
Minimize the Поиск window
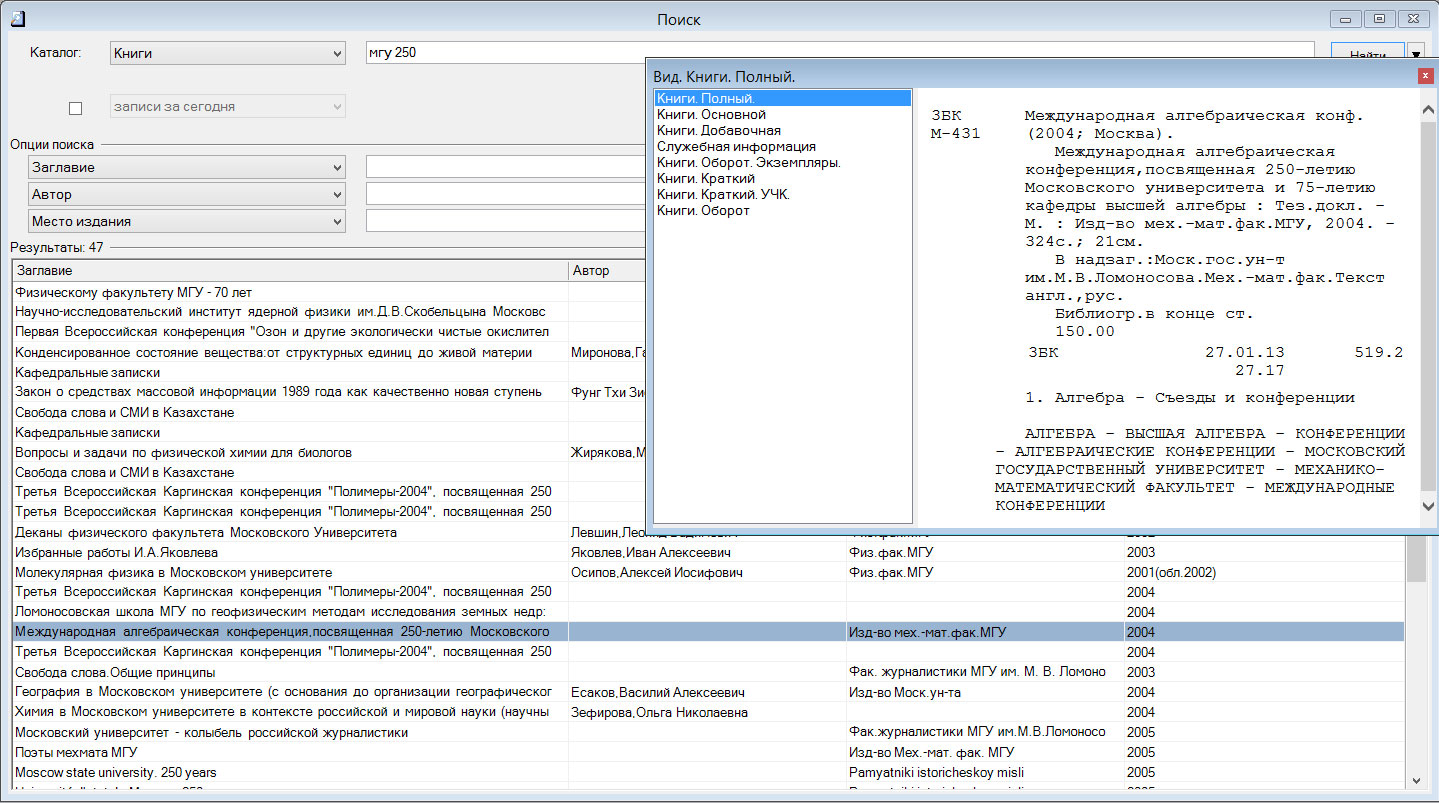tap(1347, 19)
